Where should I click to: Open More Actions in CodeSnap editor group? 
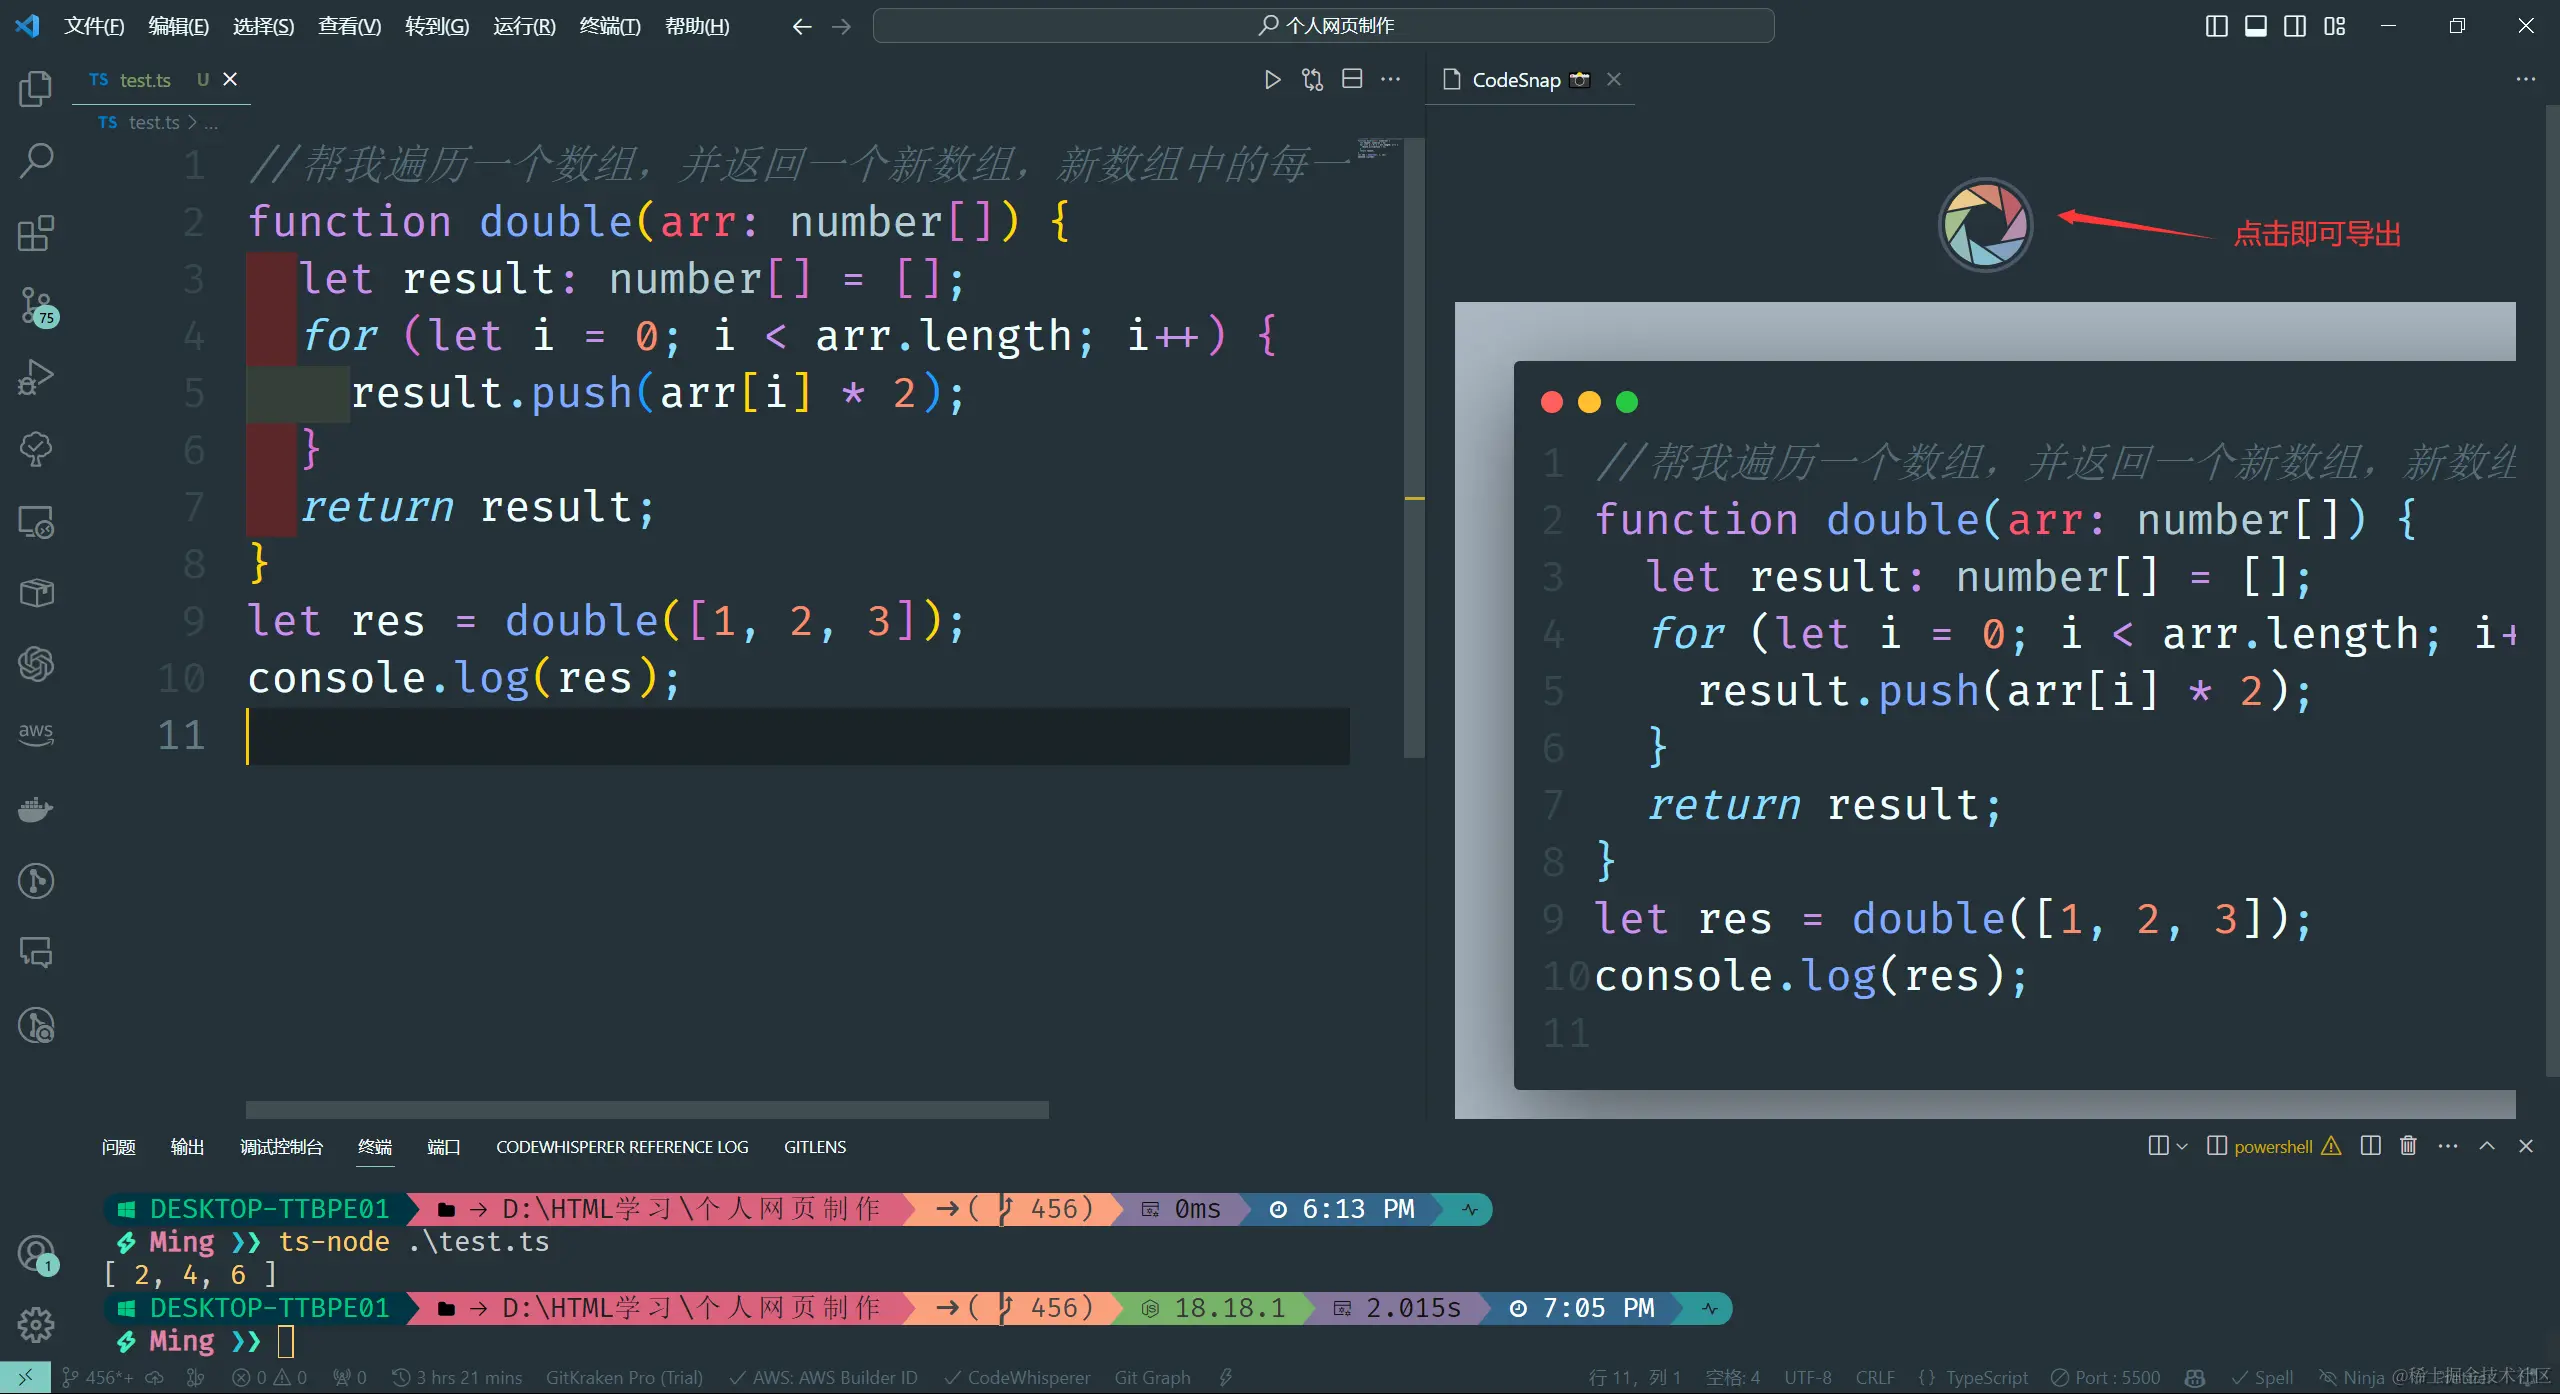pos(2526,79)
